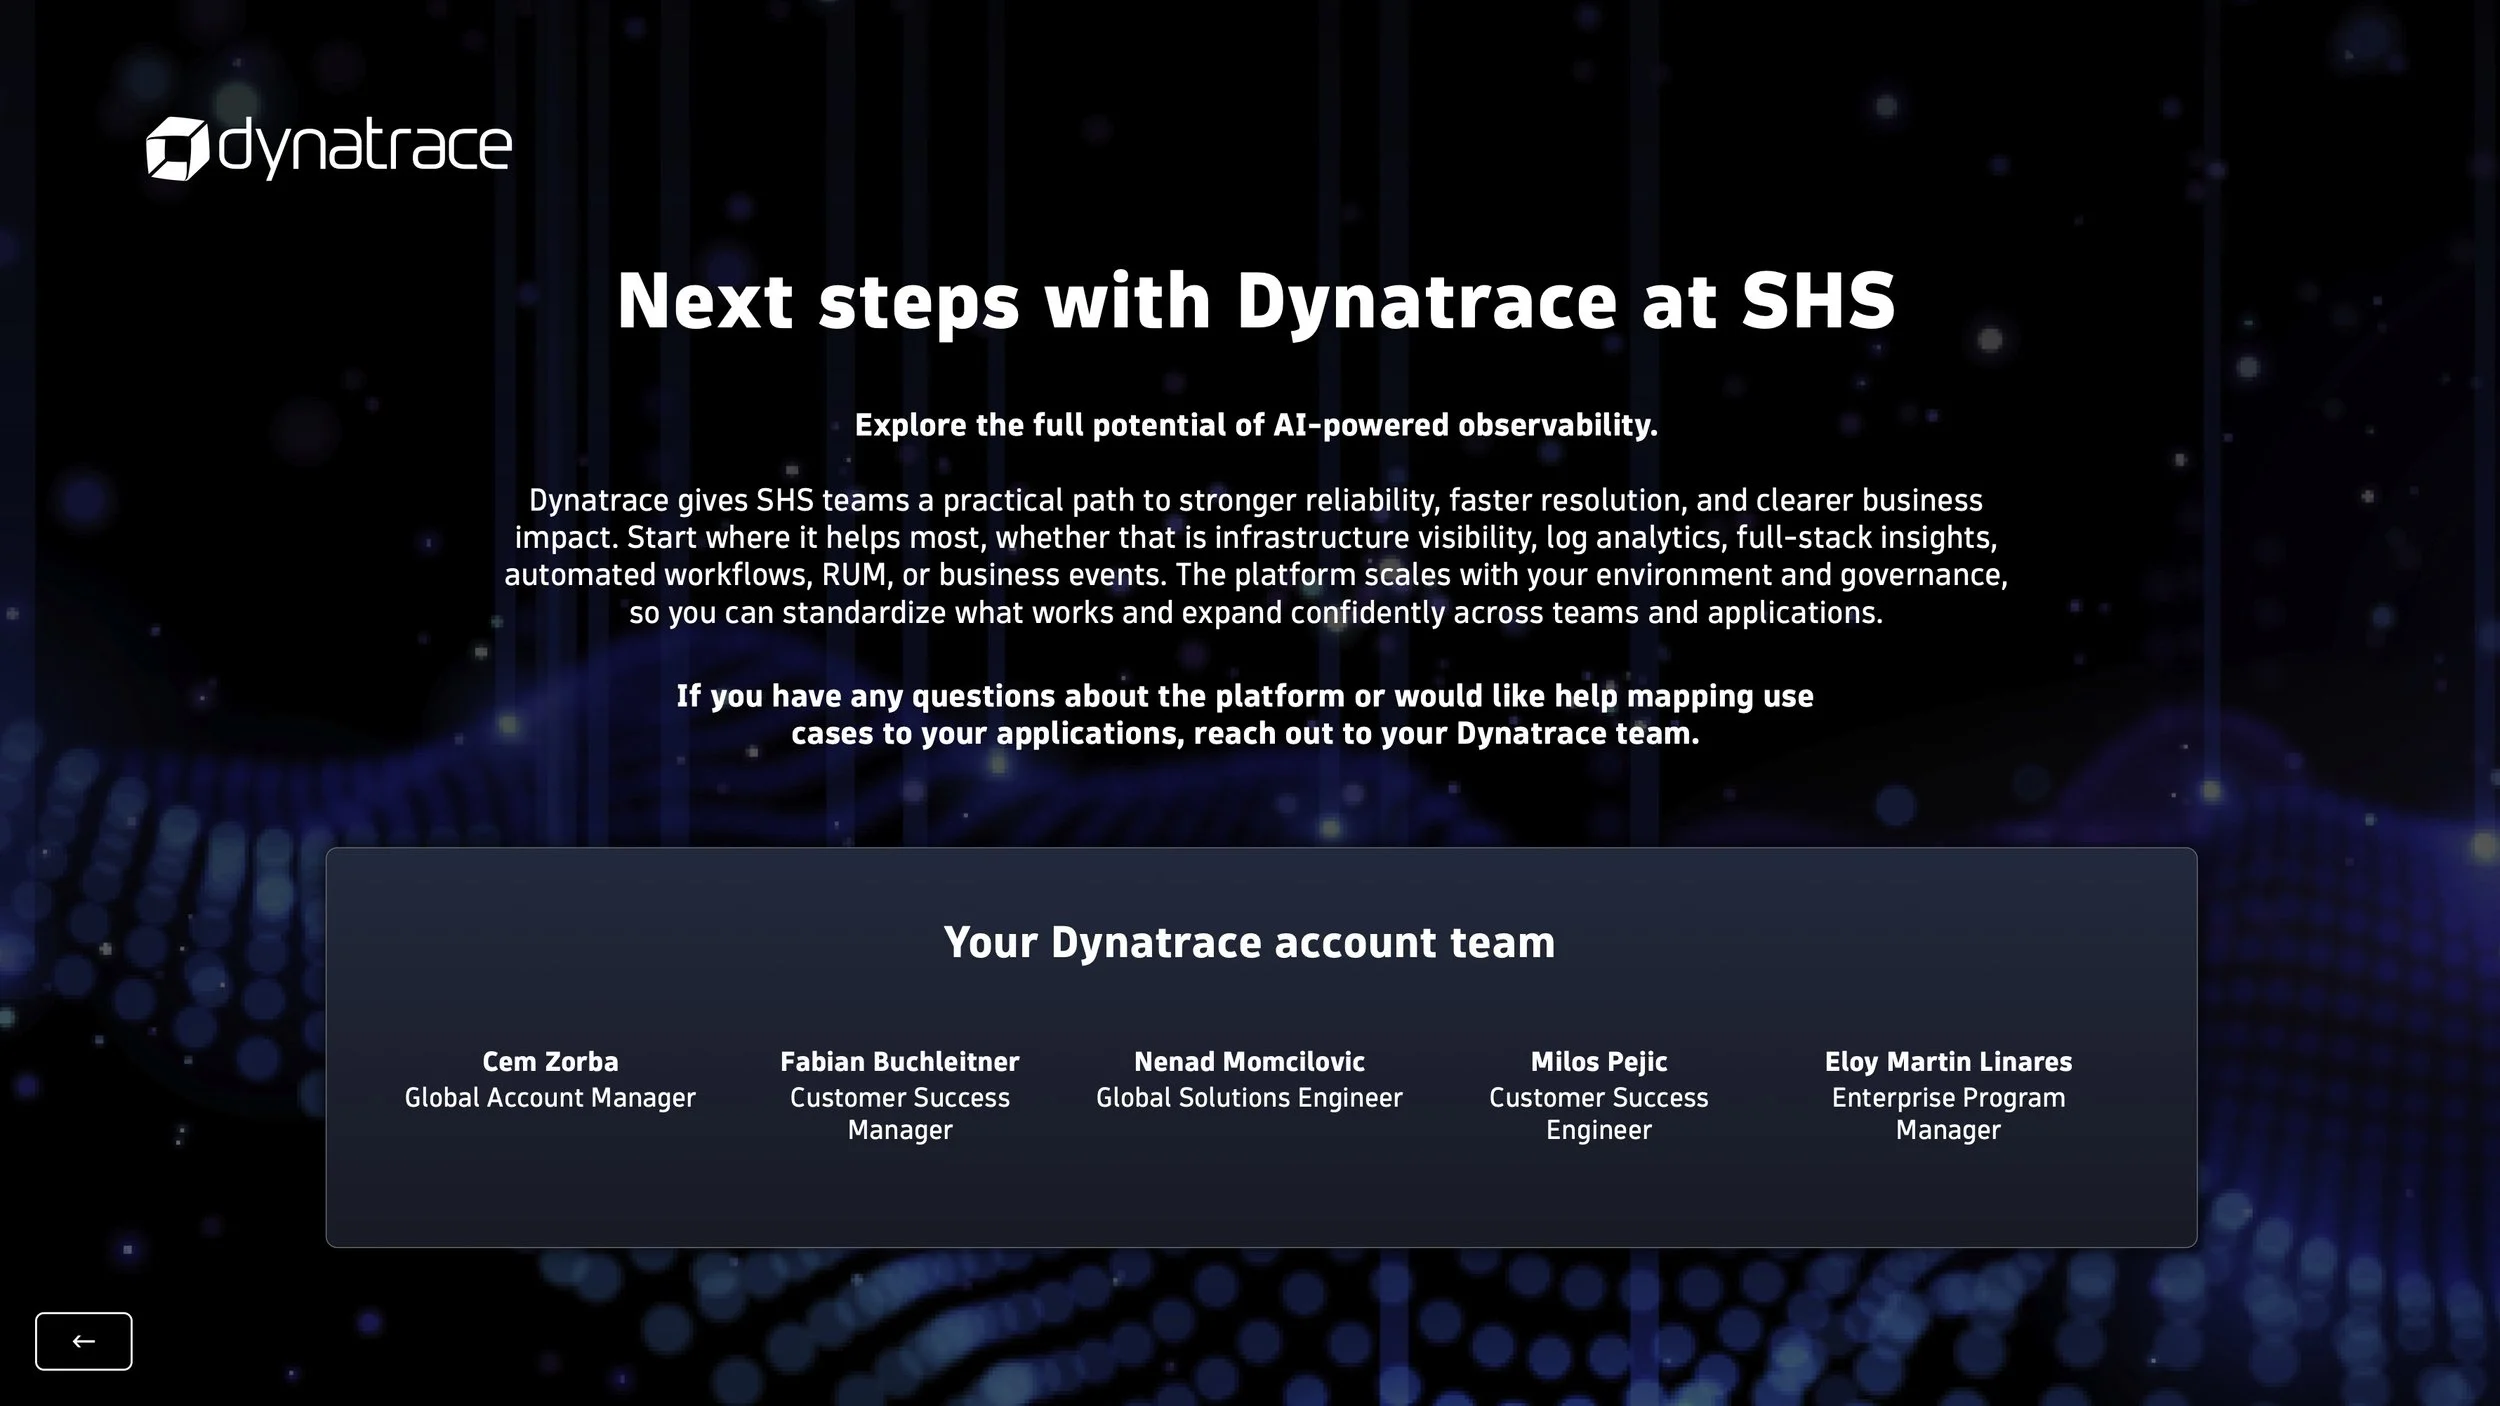Select the name Eloy Martin Linares
The image size is (2500, 1406).
click(1948, 1061)
